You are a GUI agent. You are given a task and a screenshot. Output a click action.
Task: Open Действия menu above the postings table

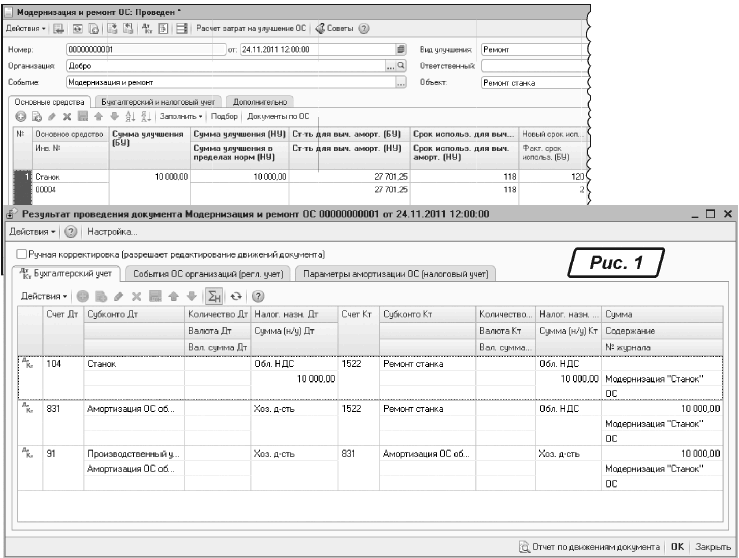point(44,297)
